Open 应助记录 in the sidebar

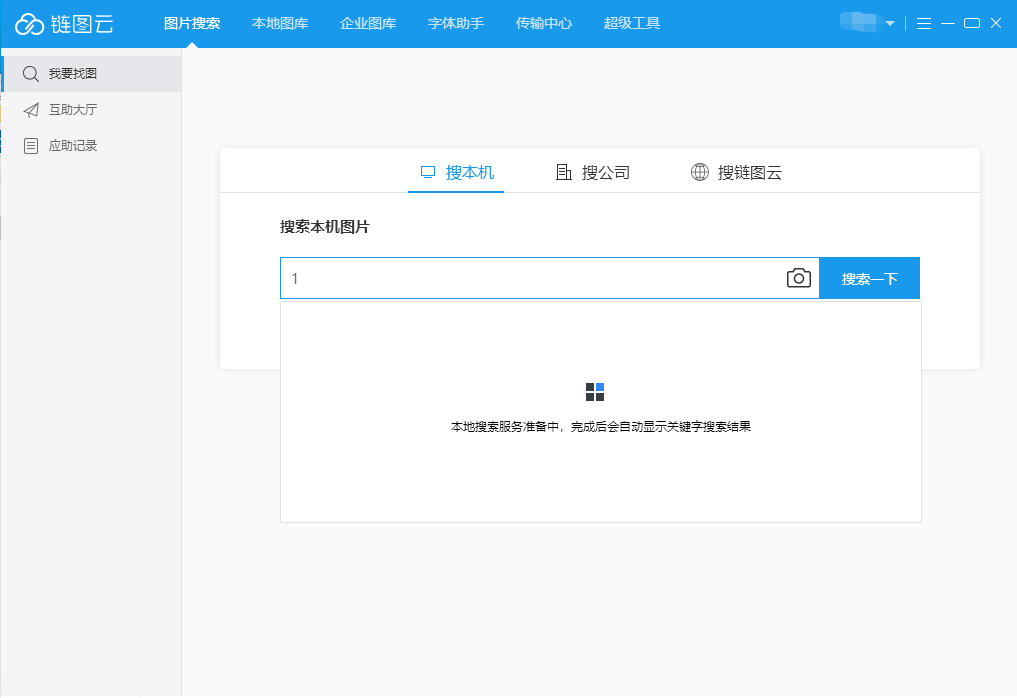point(73,146)
